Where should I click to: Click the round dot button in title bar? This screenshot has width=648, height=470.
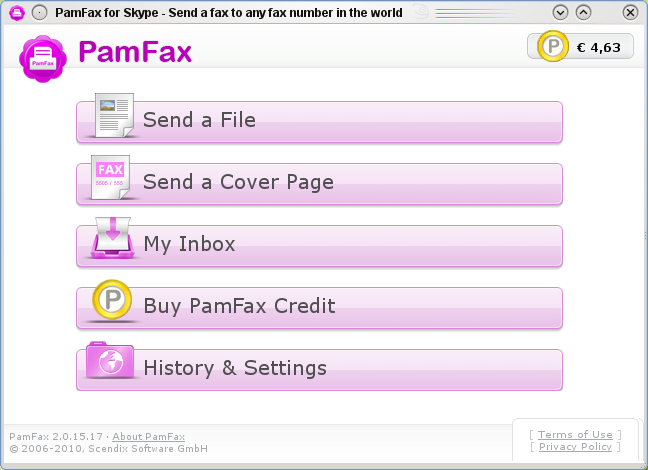pyautogui.click(x=40, y=13)
